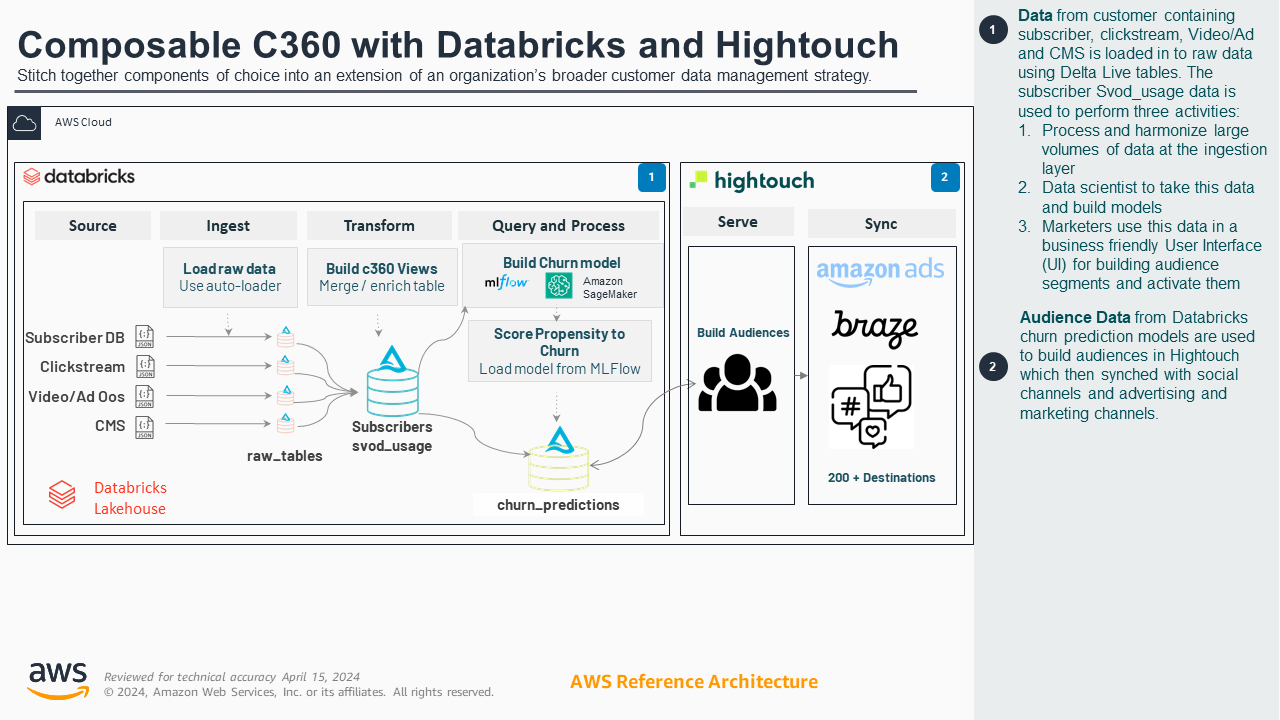
Task: Click the Databricks Lakehouse text
Action: (x=130, y=498)
